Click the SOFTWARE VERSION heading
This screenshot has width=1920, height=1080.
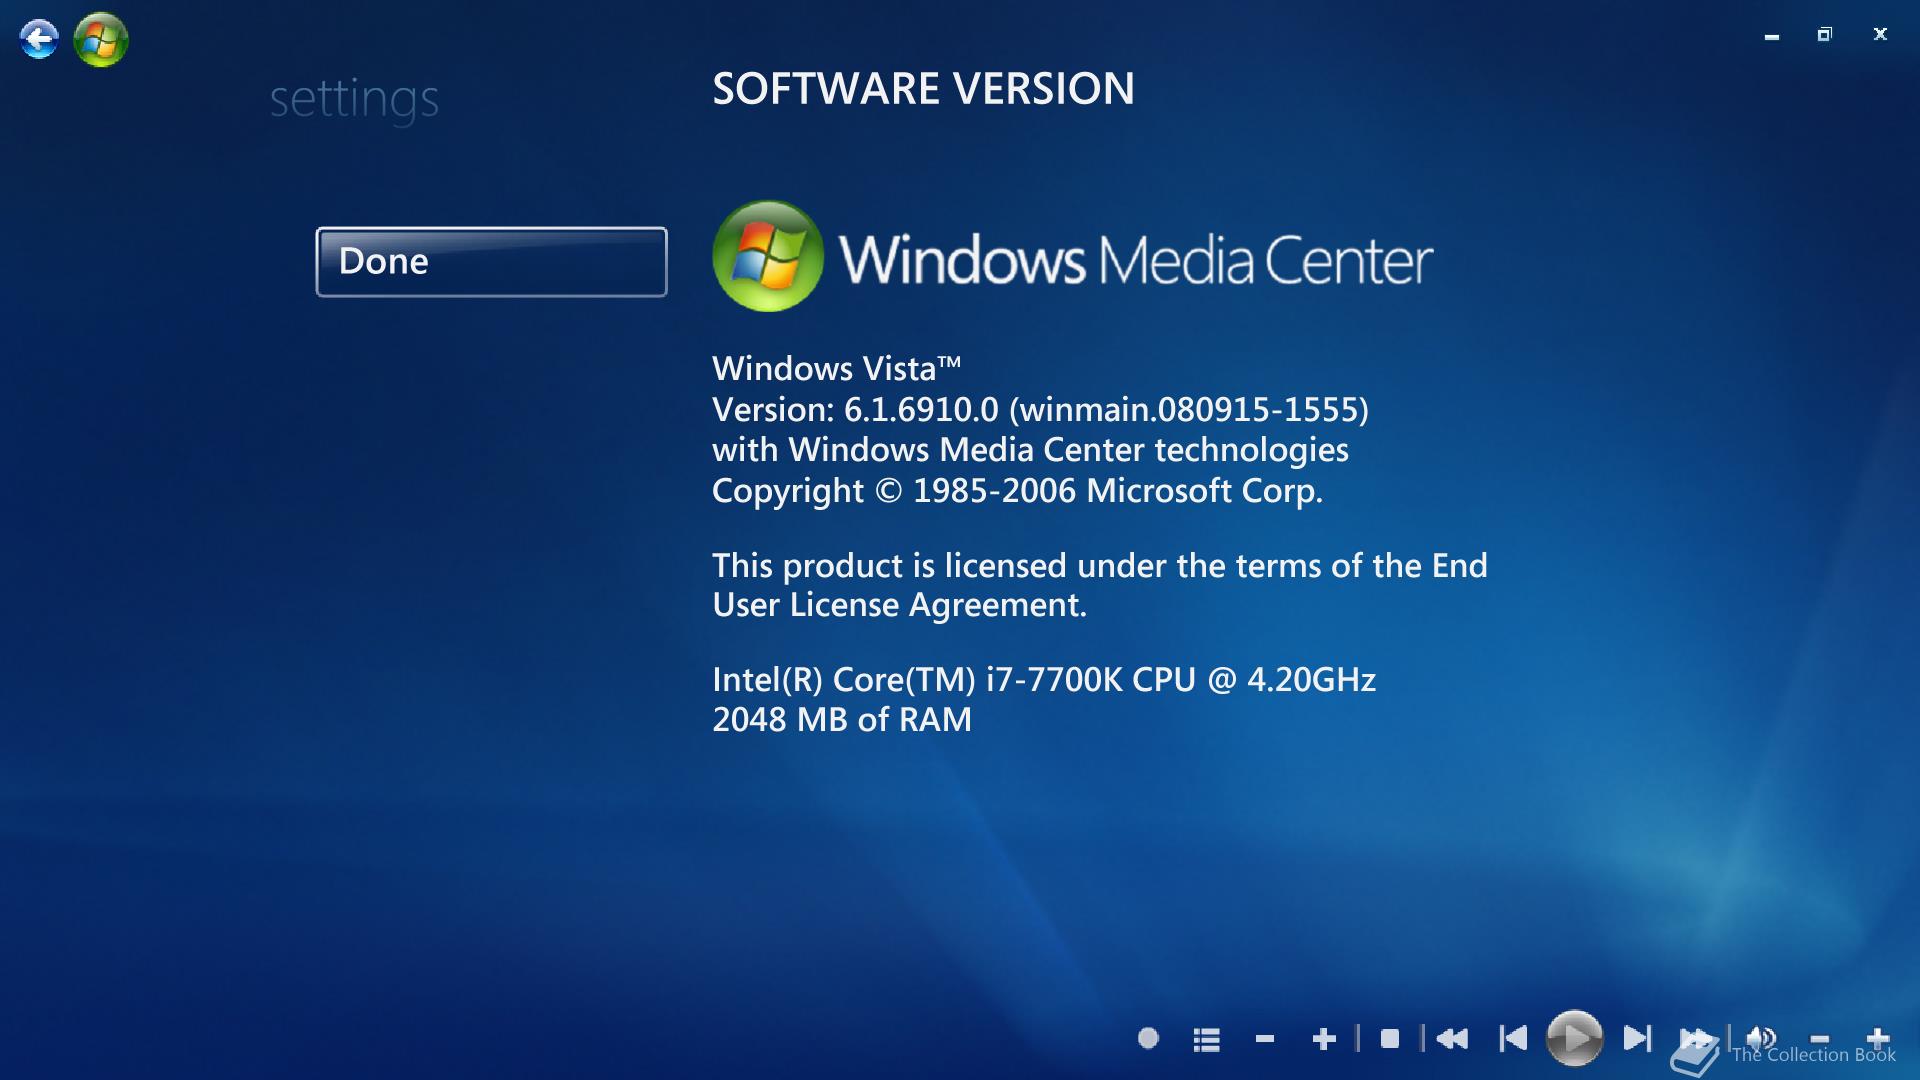[x=923, y=89]
